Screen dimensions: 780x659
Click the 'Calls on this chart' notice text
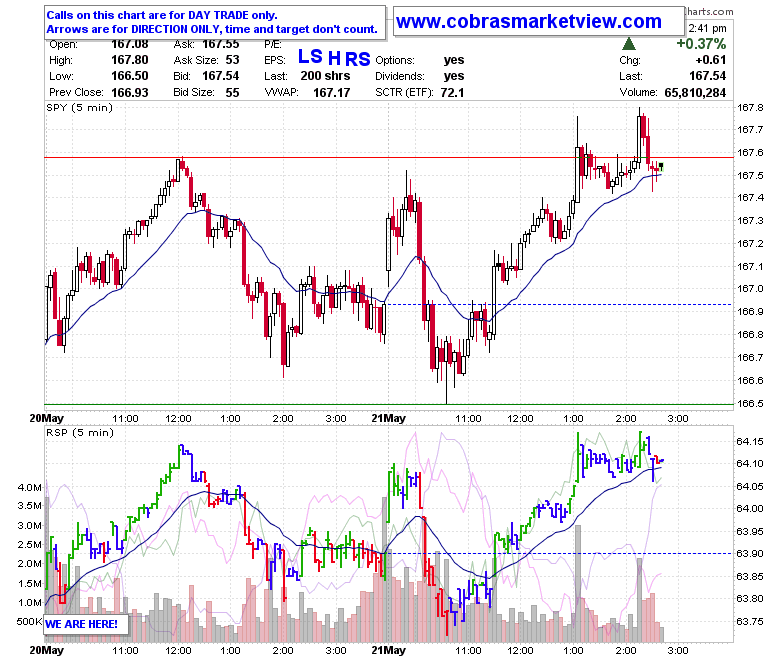(162, 15)
